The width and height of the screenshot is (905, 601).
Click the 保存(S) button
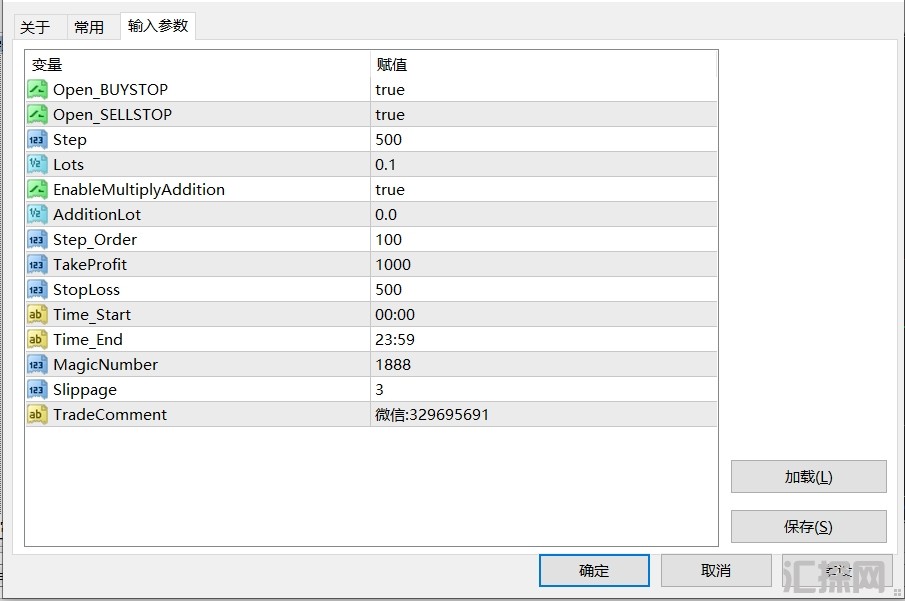(x=808, y=527)
